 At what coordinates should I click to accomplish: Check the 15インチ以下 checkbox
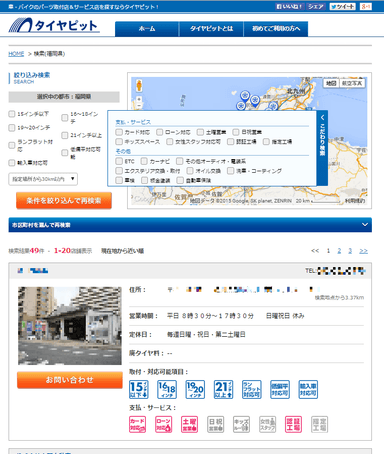pyautogui.click(x=12, y=114)
